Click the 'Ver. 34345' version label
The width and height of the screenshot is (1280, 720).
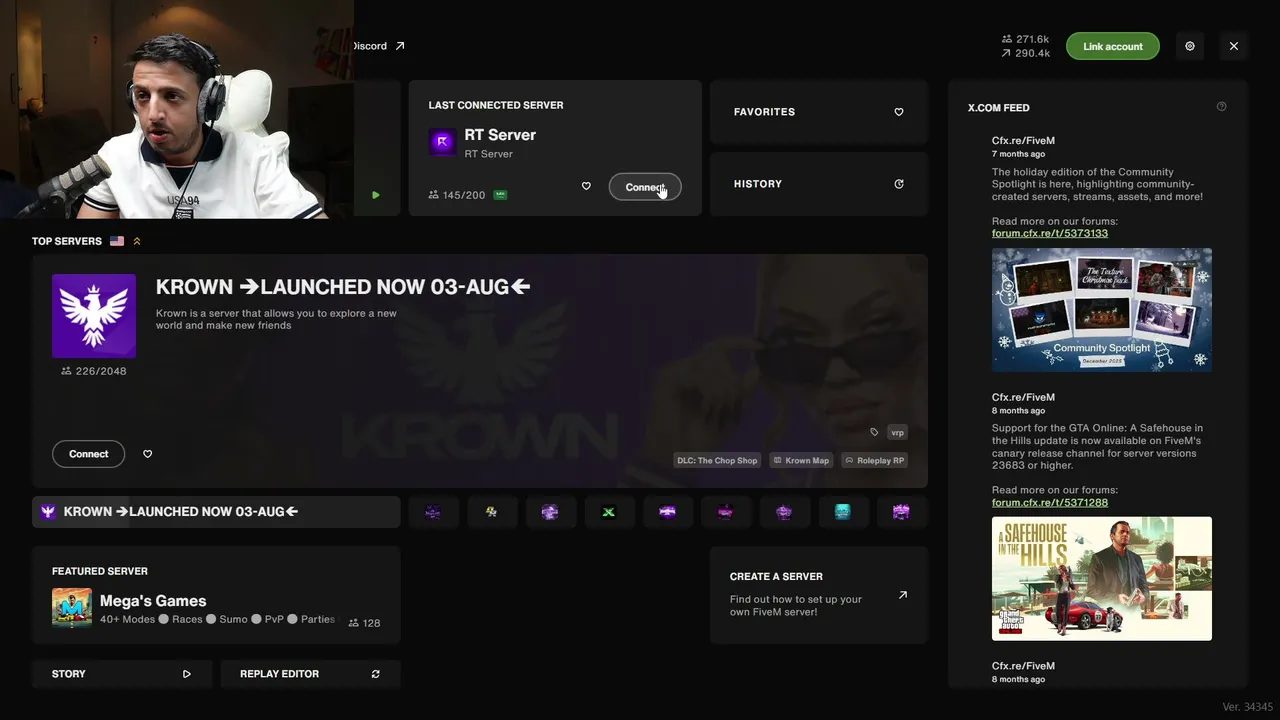pyautogui.click(x=1248, y=707)
